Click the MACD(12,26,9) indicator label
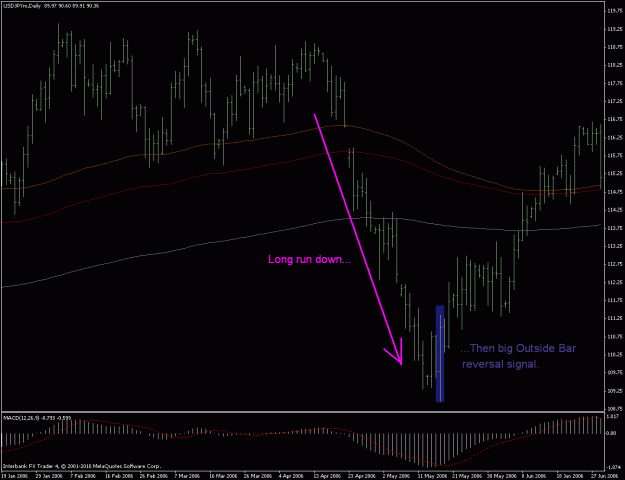The image size is (625, 480). point(22,418)
